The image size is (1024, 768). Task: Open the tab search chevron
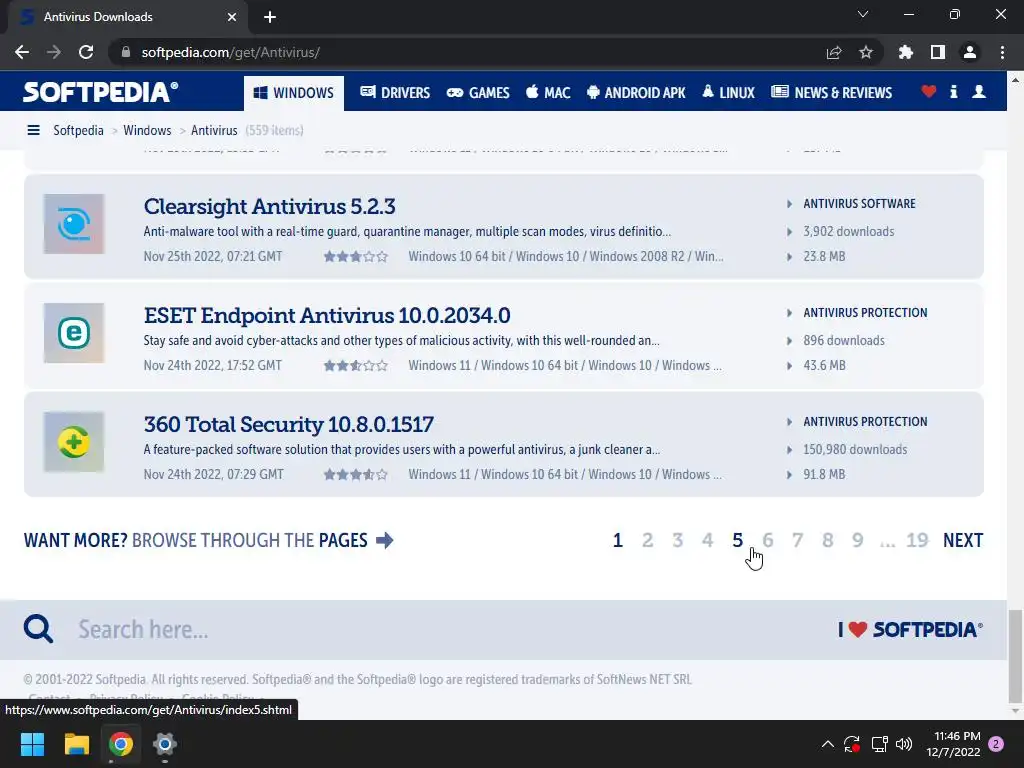click(863, 14)
